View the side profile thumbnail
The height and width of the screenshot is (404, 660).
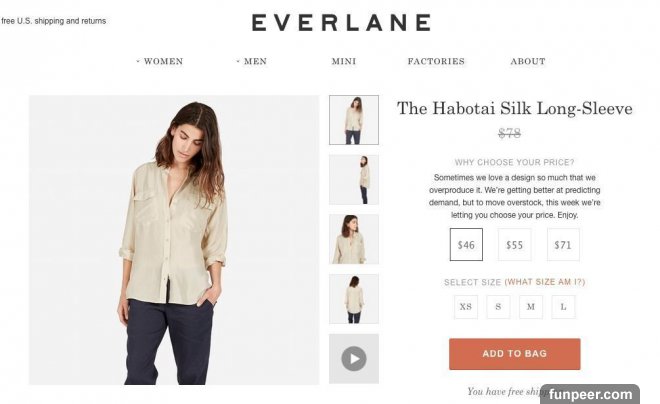coord(354,180)
